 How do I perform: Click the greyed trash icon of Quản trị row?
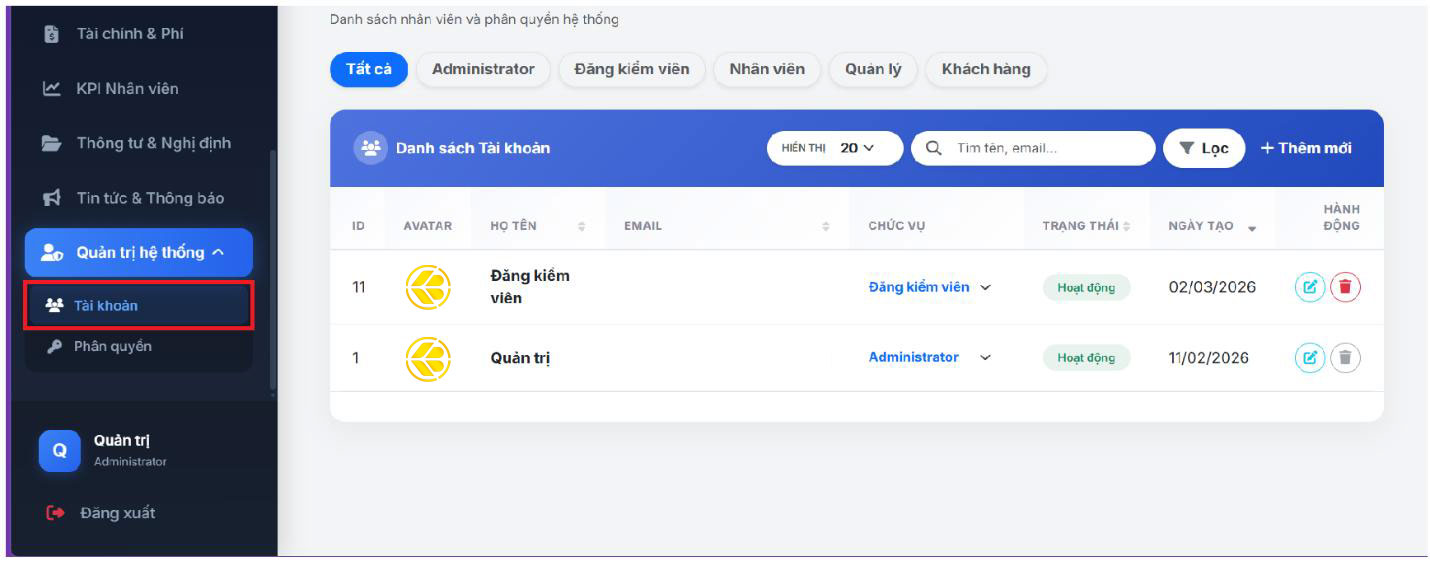click(1345, 357)
